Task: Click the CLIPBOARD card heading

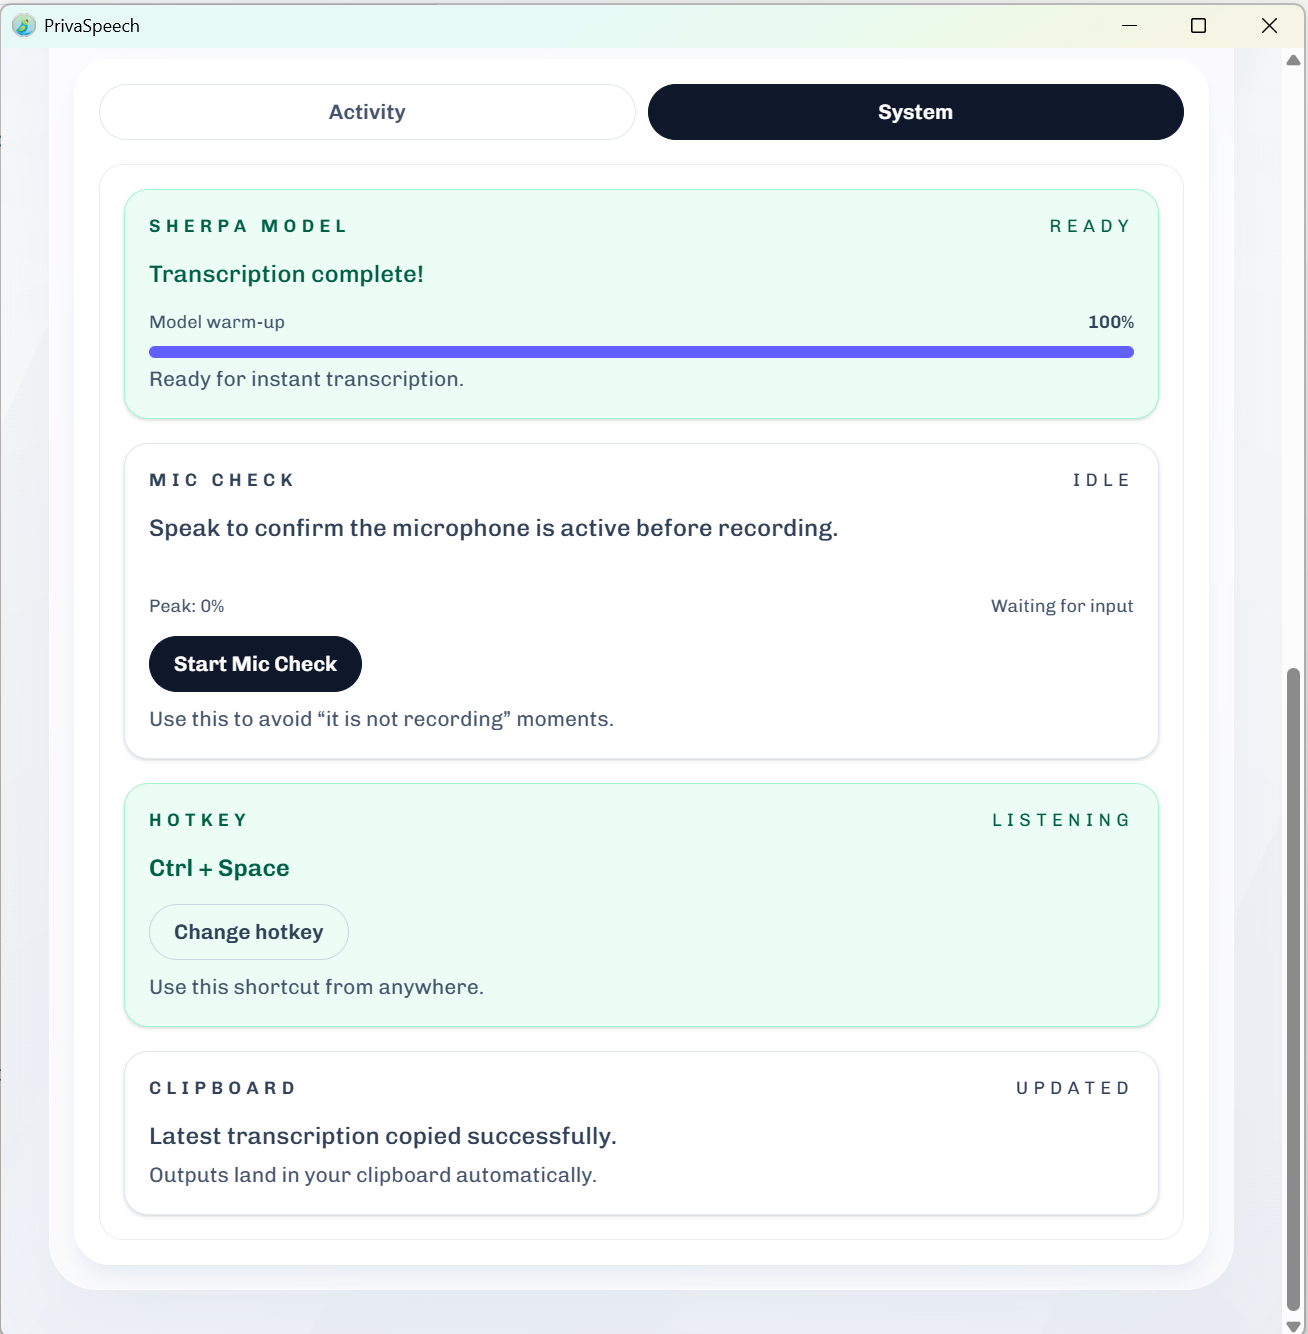Action: (222, 1088)
